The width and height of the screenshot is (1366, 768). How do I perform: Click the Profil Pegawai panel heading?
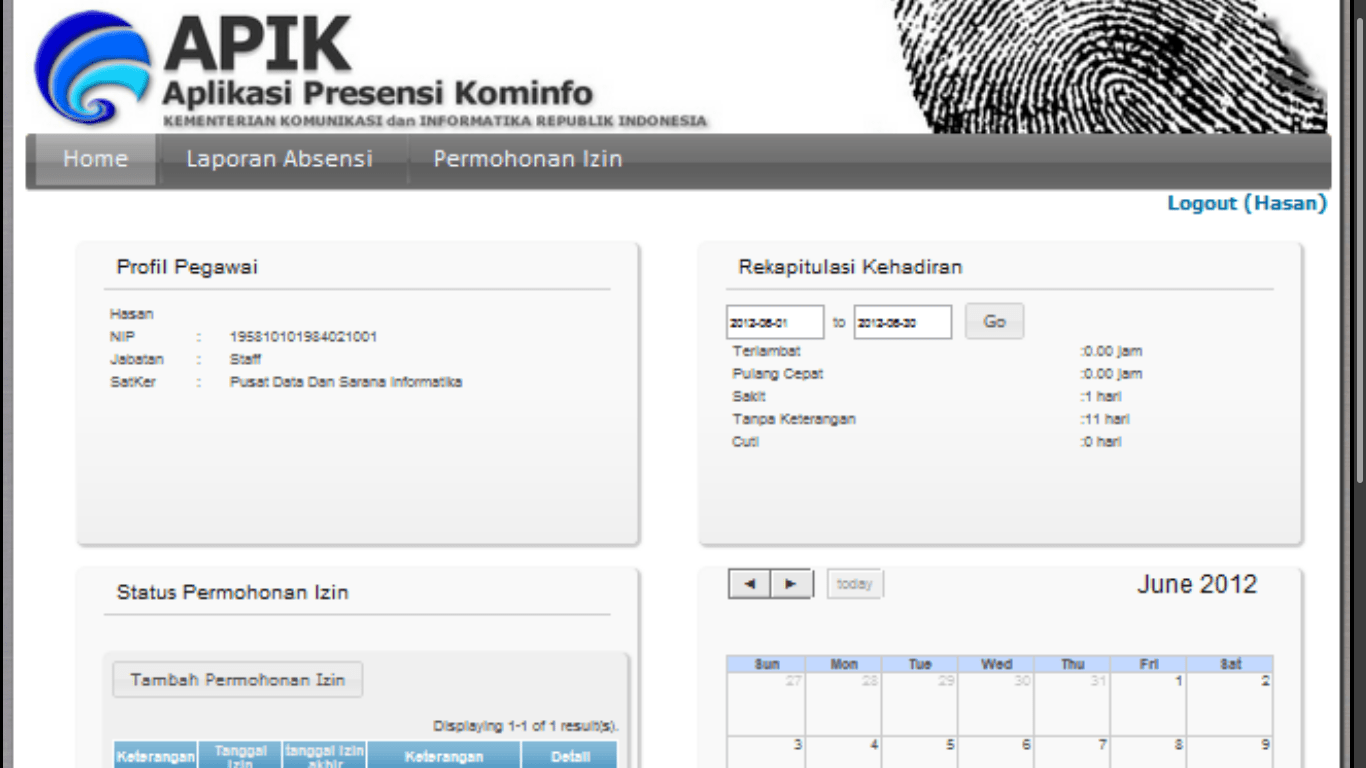click(x=187, y=267)
